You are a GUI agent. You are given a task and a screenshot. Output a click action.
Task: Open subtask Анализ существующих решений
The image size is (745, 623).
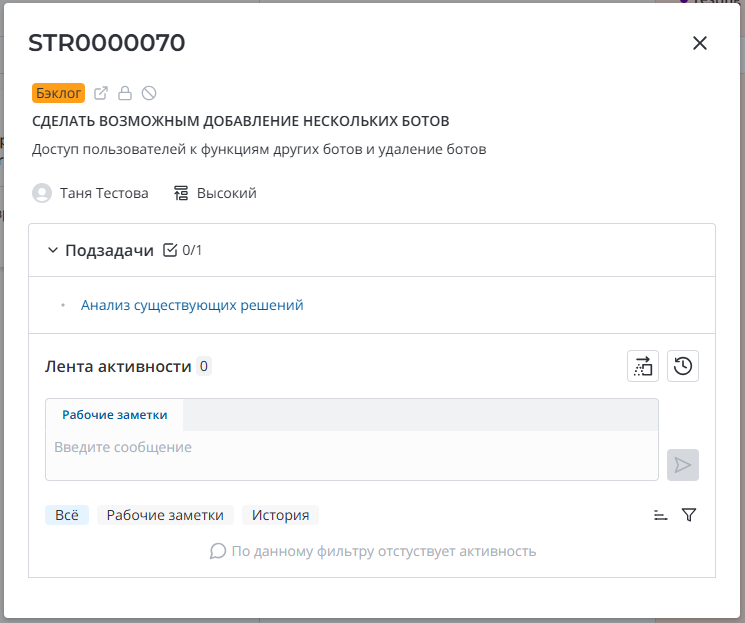(192, 305)
